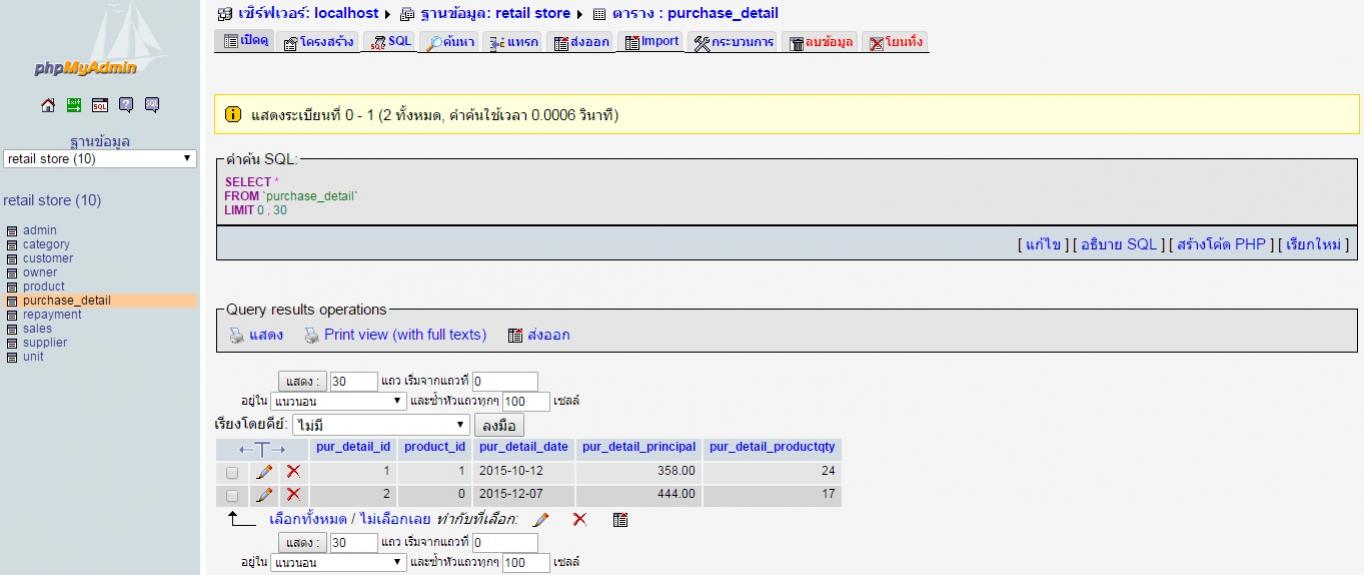Open the phpMyAdmin documentation question-mark icon
Screen dimensions: 1364x575
tap(126, 102)
